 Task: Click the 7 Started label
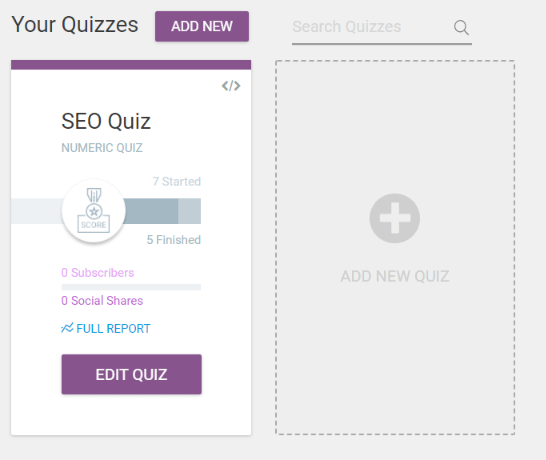[x=177, y=181]
